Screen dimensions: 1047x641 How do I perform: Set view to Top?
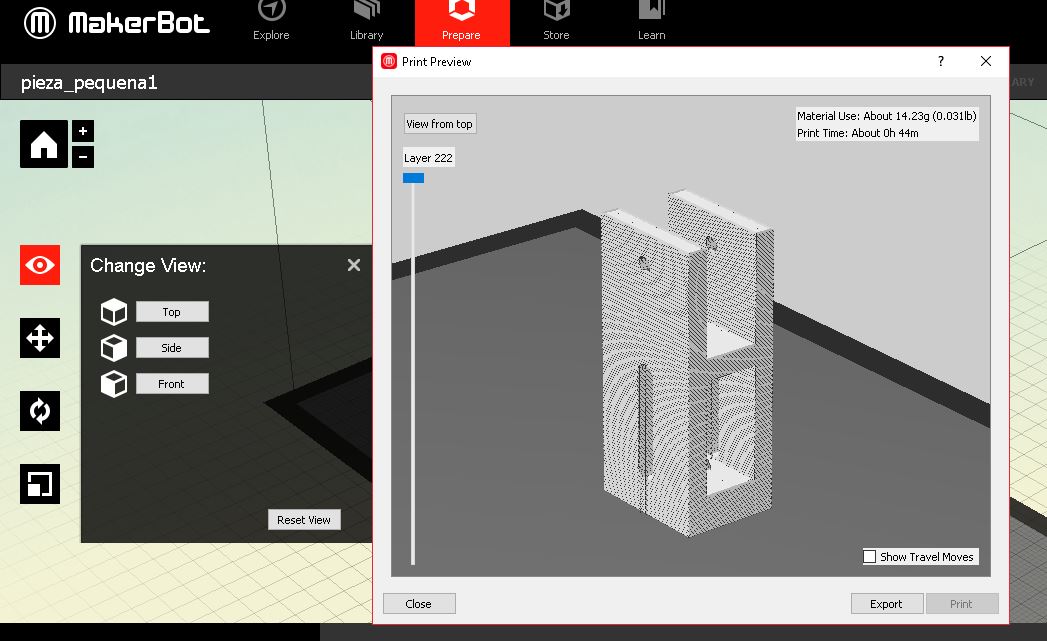tap(172, 312)
